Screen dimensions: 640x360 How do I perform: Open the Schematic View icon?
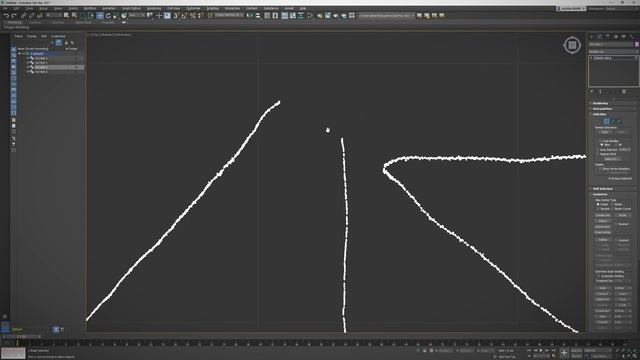(x=301, y=16)
